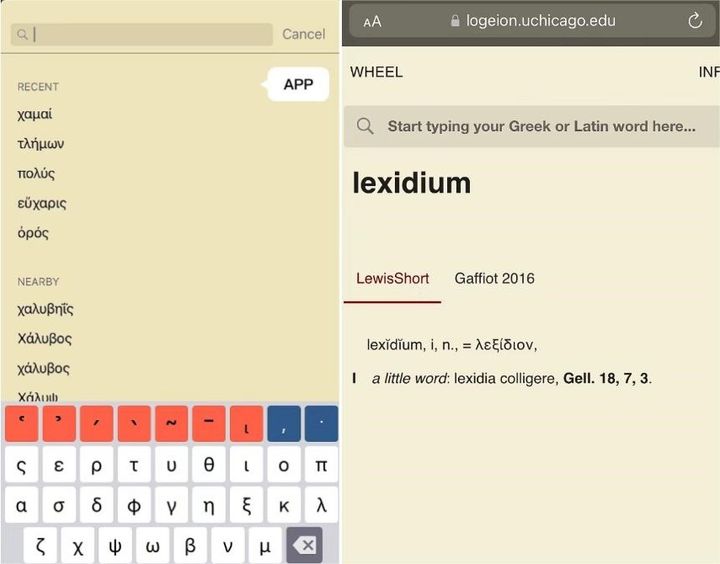Tap the acute accent key
720x564 pixels.
pos(96,423)
